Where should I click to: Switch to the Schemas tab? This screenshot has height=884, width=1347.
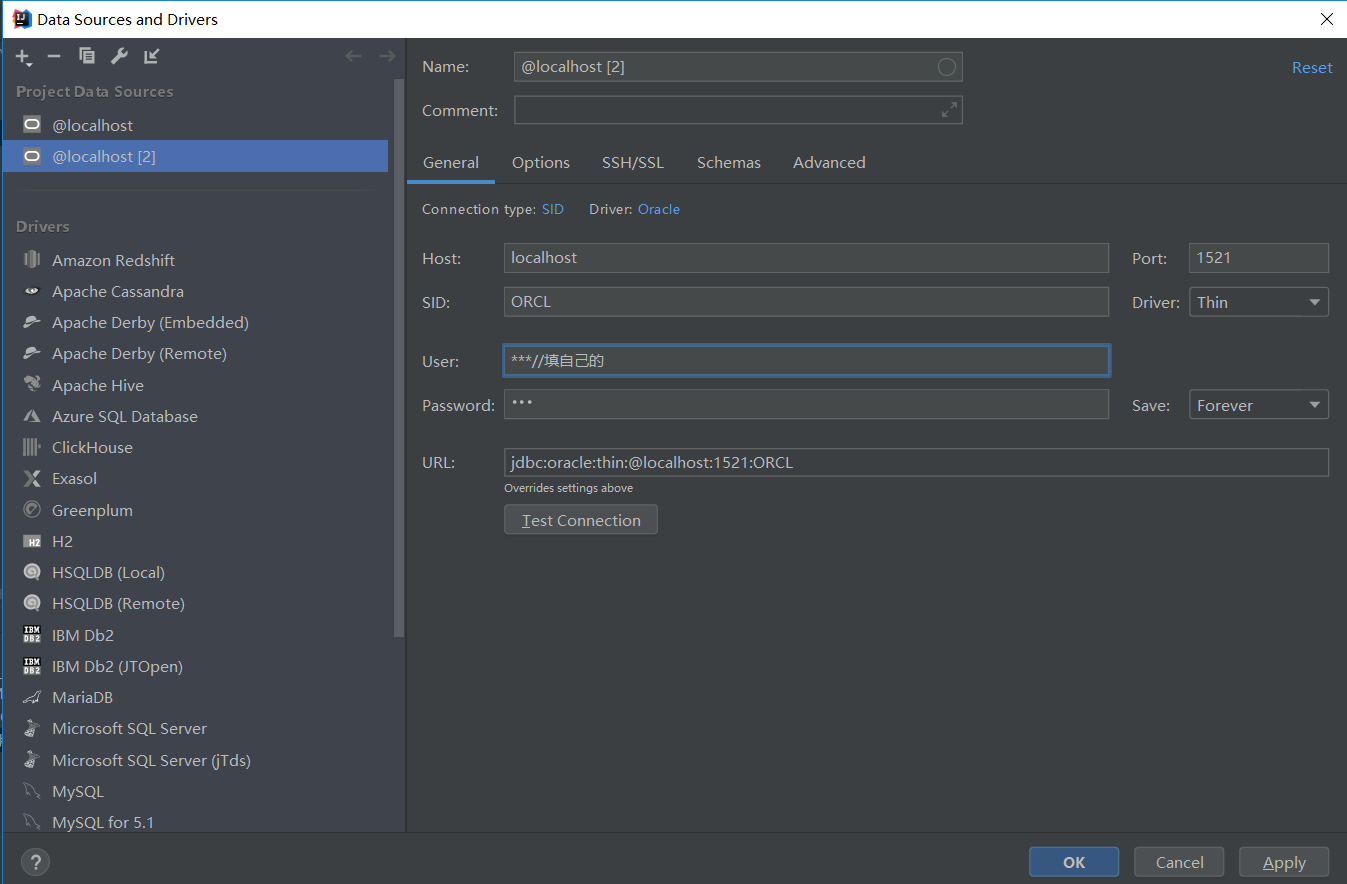[728, 162]
